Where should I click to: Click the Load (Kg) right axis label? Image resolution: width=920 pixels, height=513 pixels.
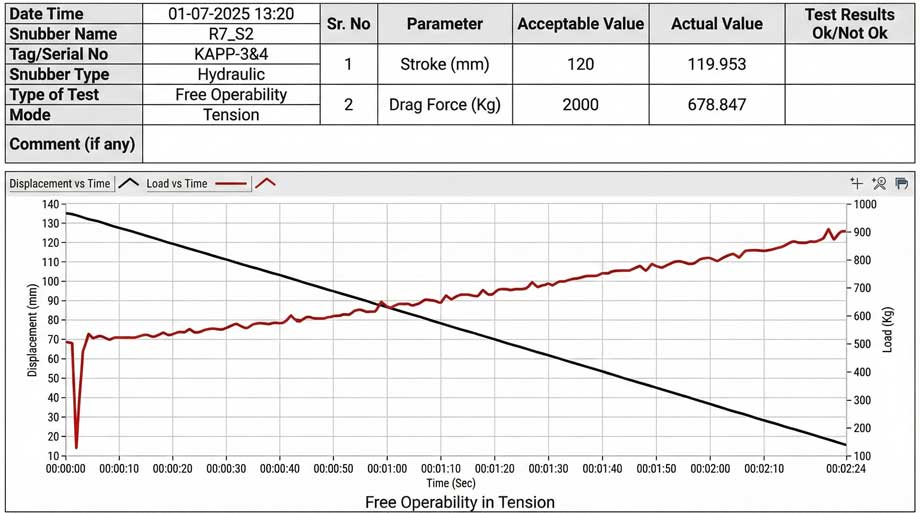point(888,328)
